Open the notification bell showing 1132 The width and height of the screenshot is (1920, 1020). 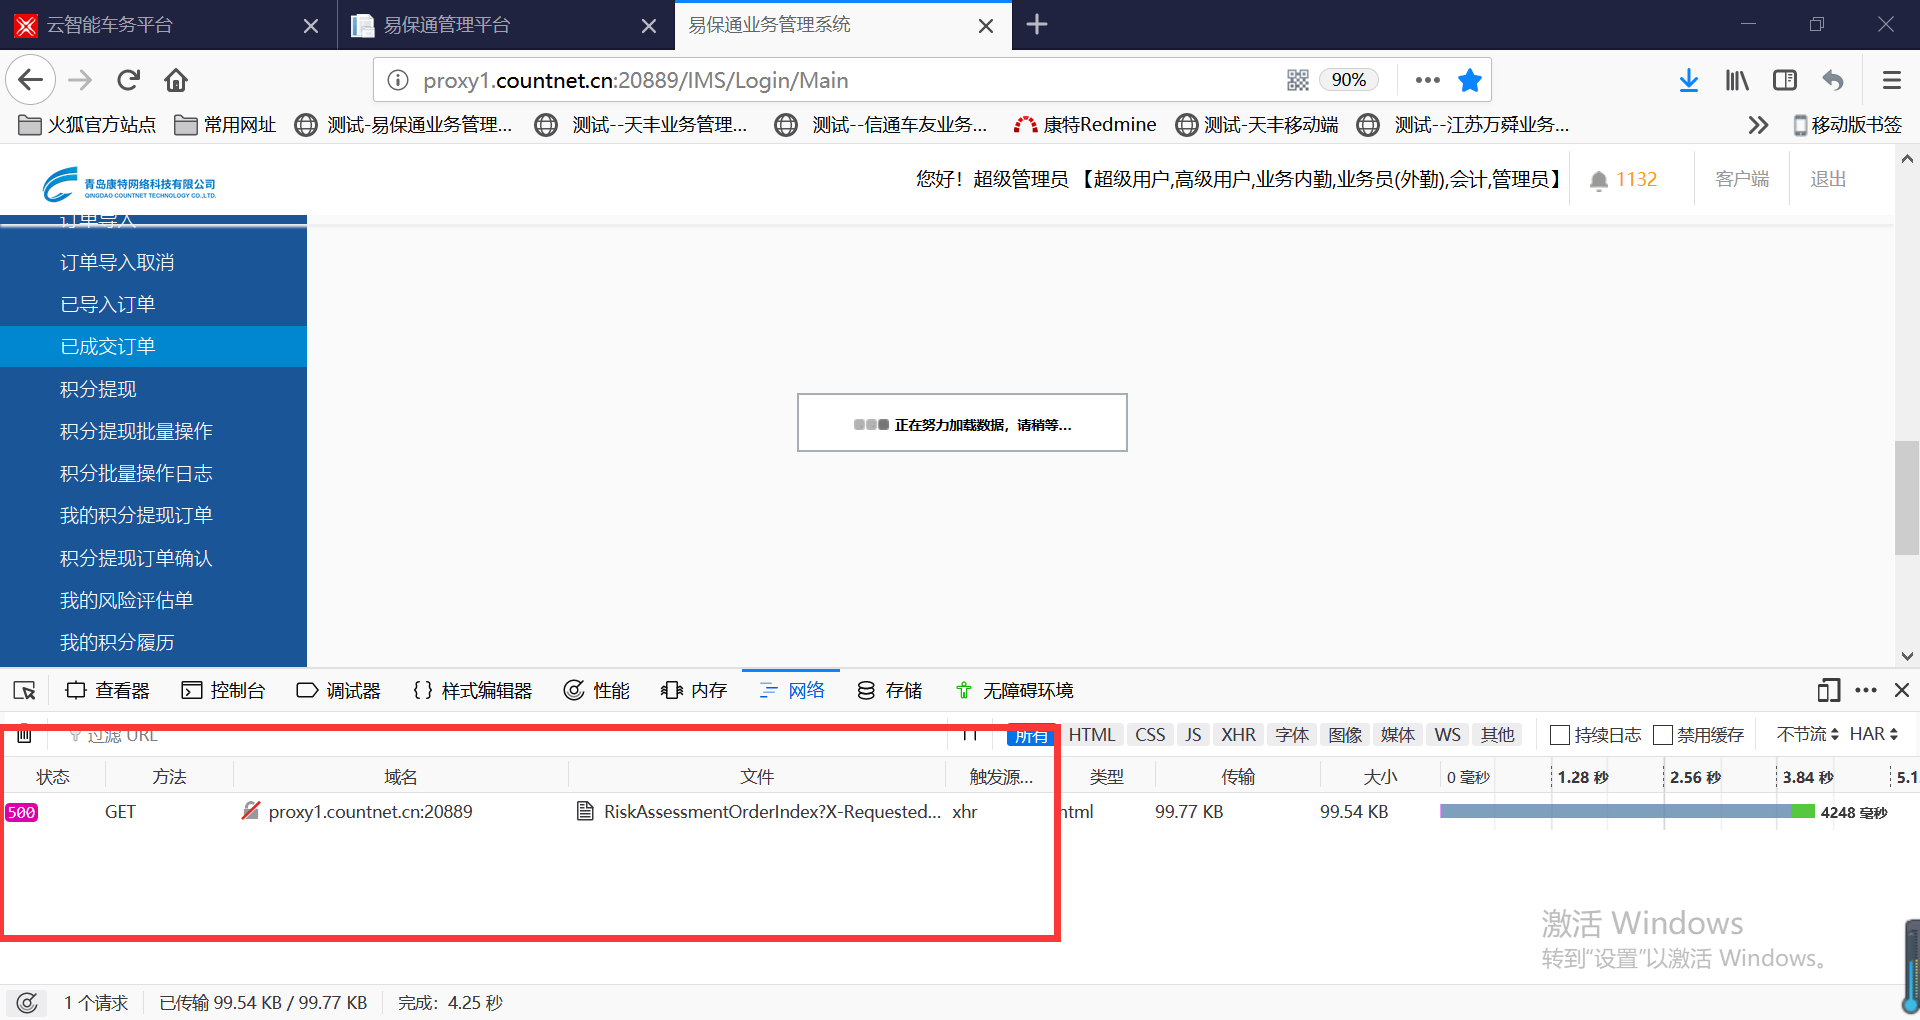[1623, 180]
